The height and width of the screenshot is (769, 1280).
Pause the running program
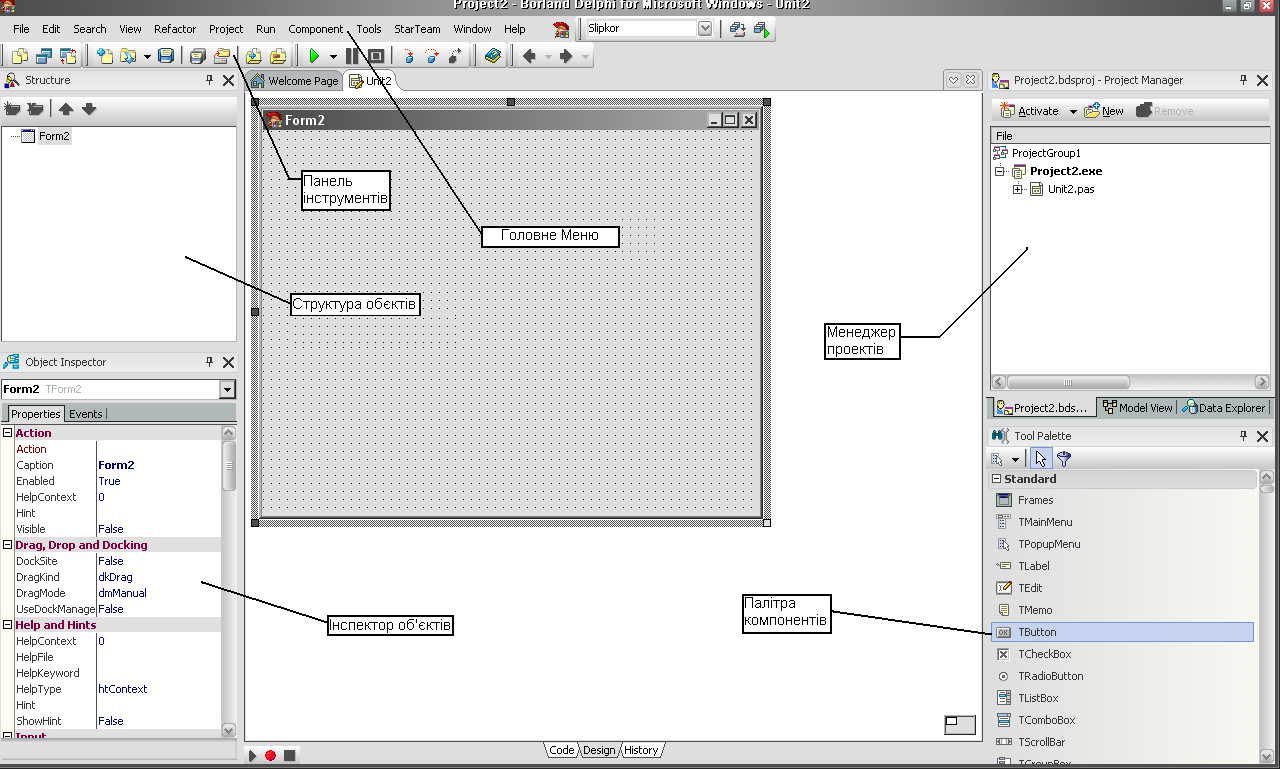pyautogui.click(x=352, y=56)
